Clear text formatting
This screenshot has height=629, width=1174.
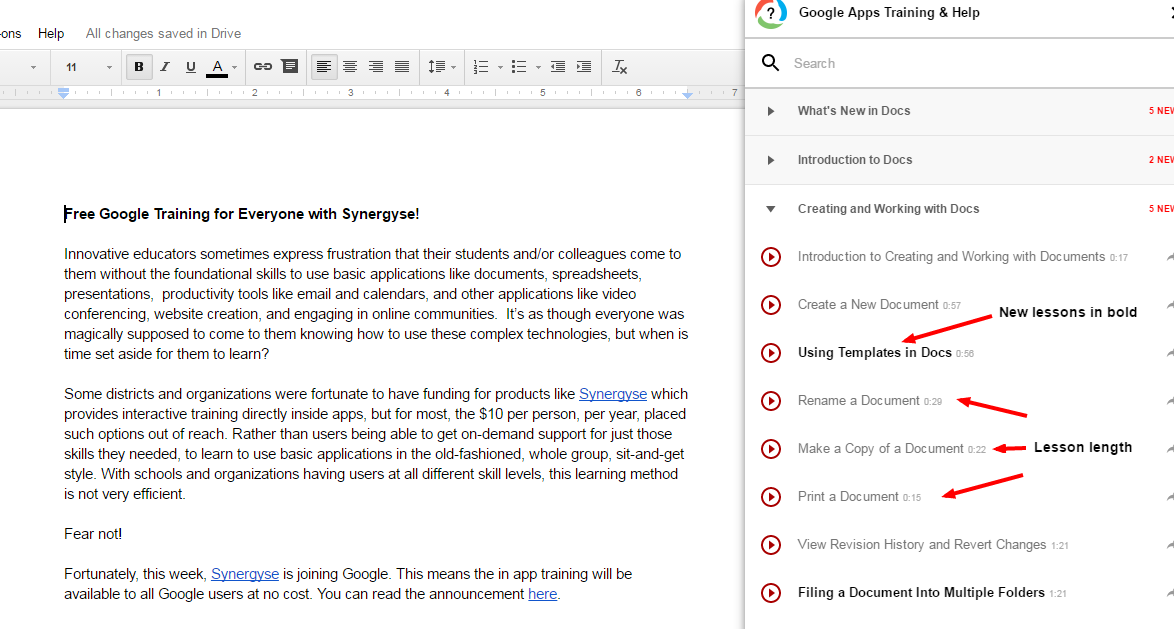tap(620, 67)
